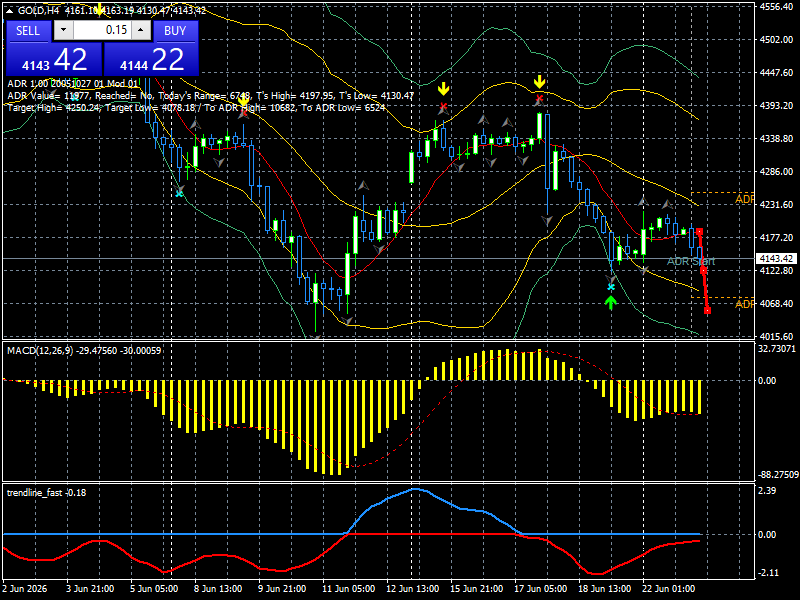Select yellow down arrow near 15 Jun
This screenshot has height=600, width=800.
(443, 89)
